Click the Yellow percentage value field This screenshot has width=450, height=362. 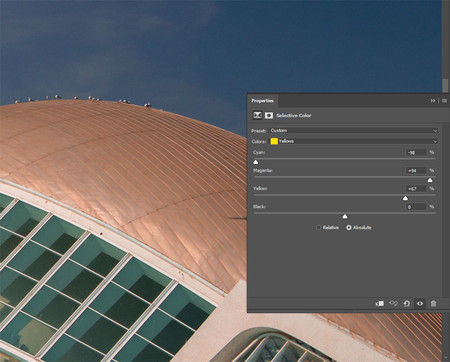[x=416, y=189]
